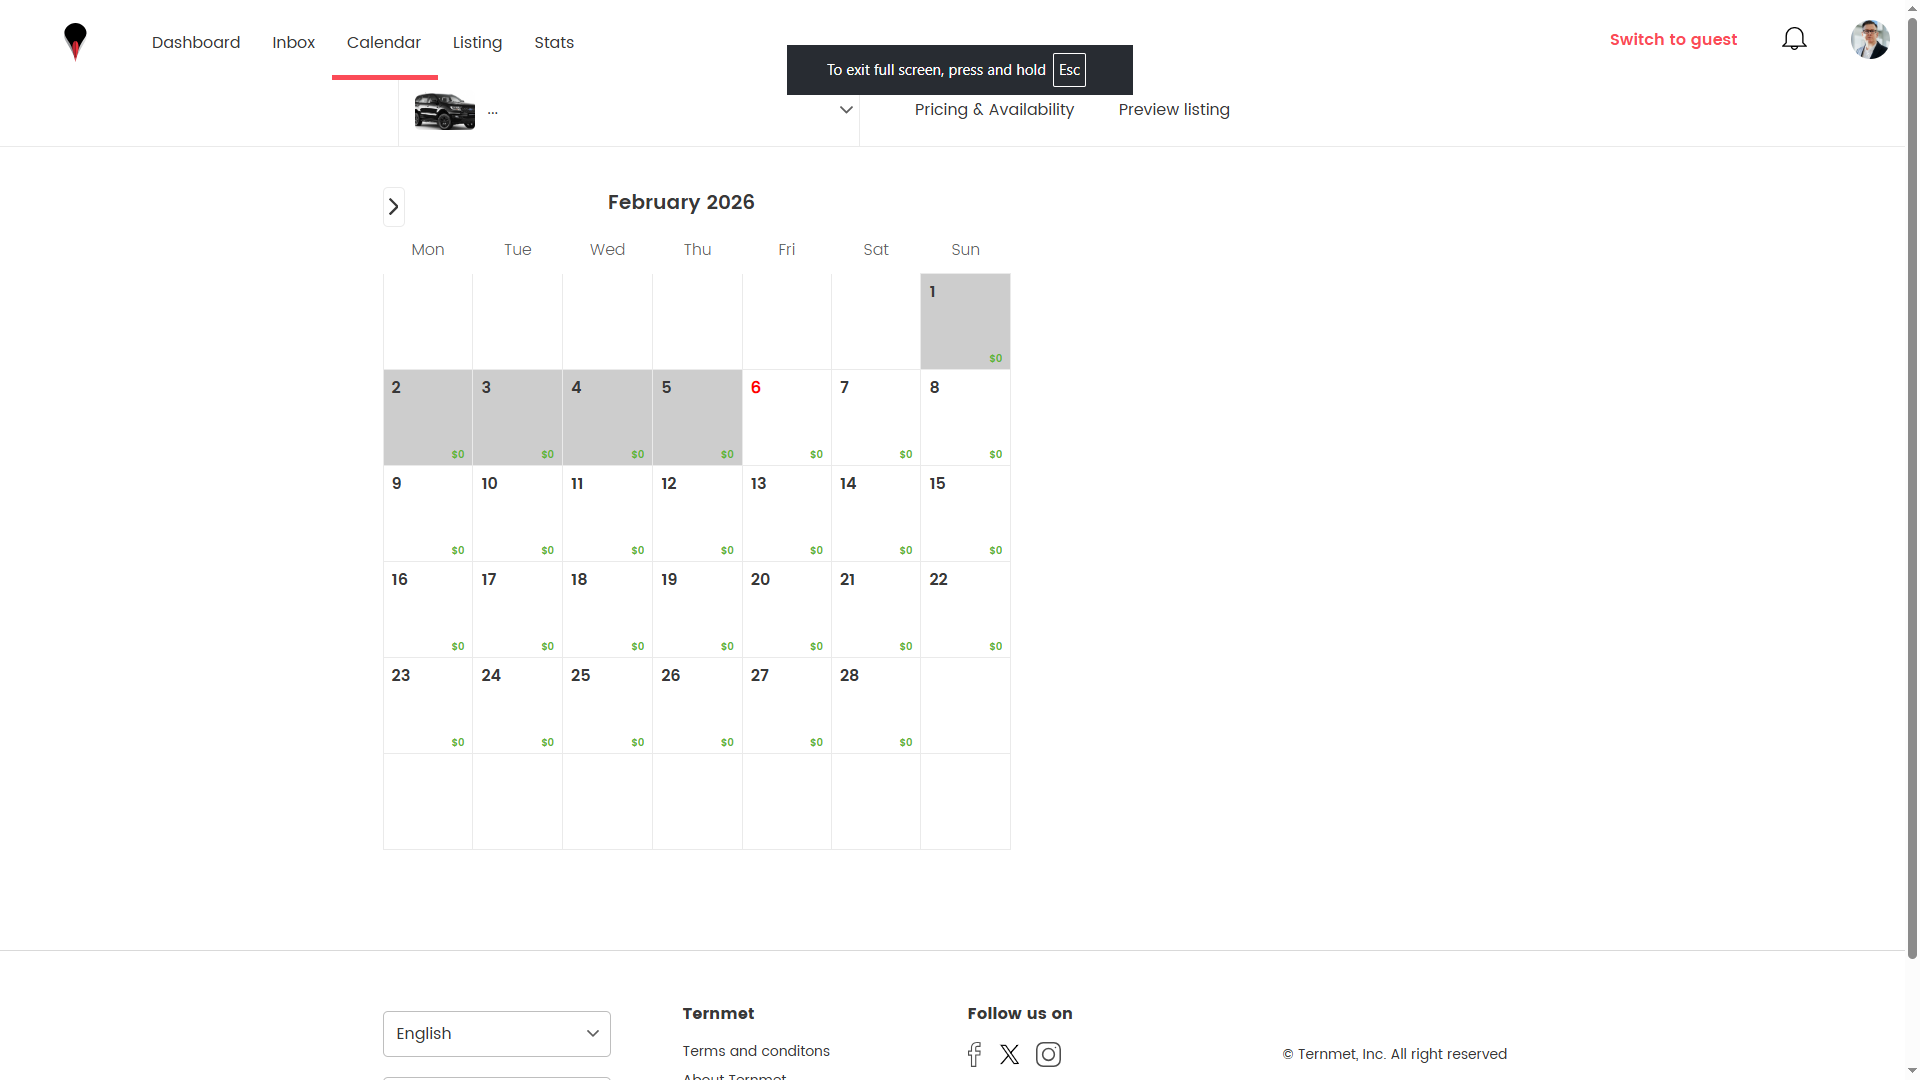1920x1080 pixels.
Task: Click the Switch to guest link
Action: click(x=1673, y=40)
